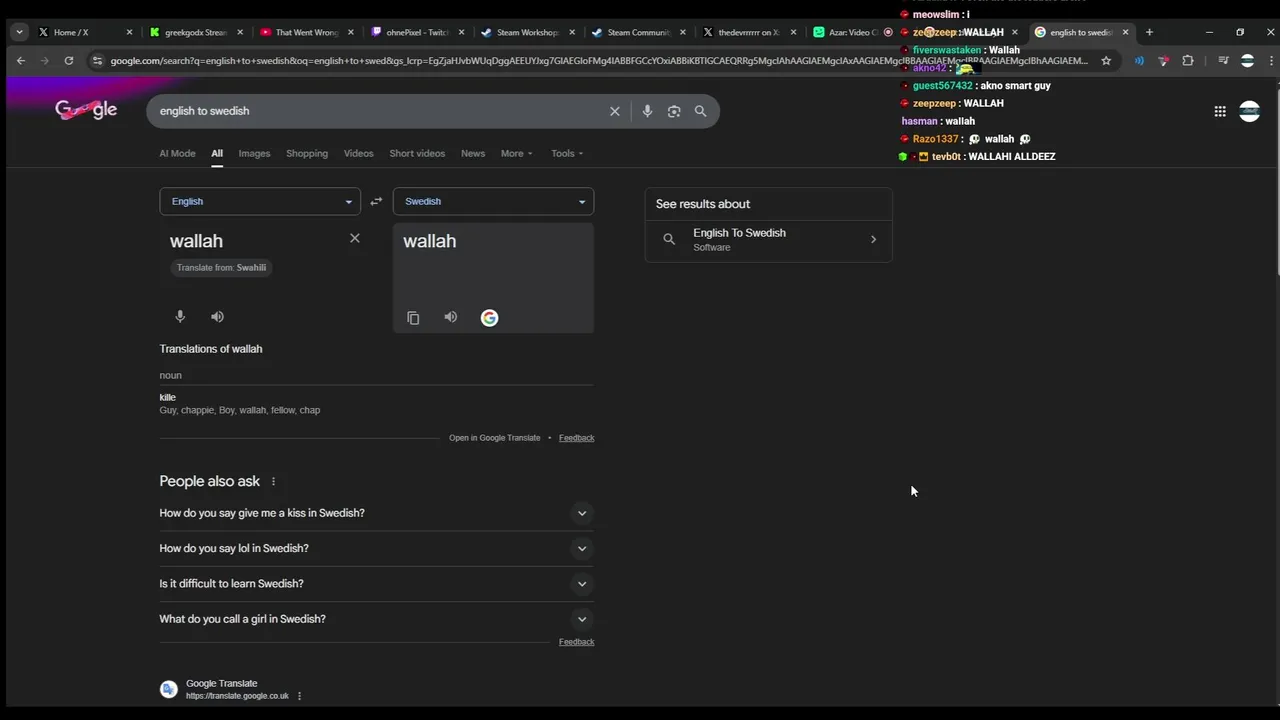The height and width of the screenshot is (720, 1280).
Task: Click Open in Google Translate link
Action: click(494, 438)
